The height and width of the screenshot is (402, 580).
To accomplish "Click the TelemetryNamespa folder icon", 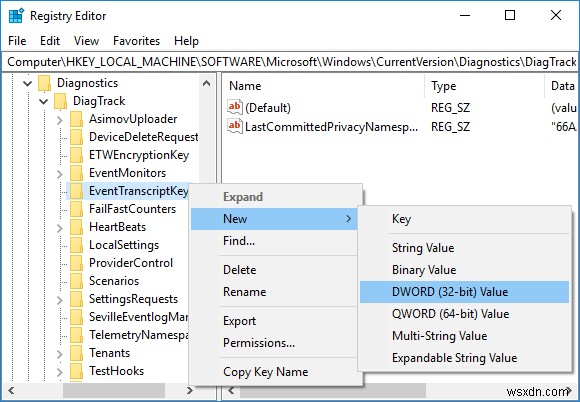I will [77, 335].
